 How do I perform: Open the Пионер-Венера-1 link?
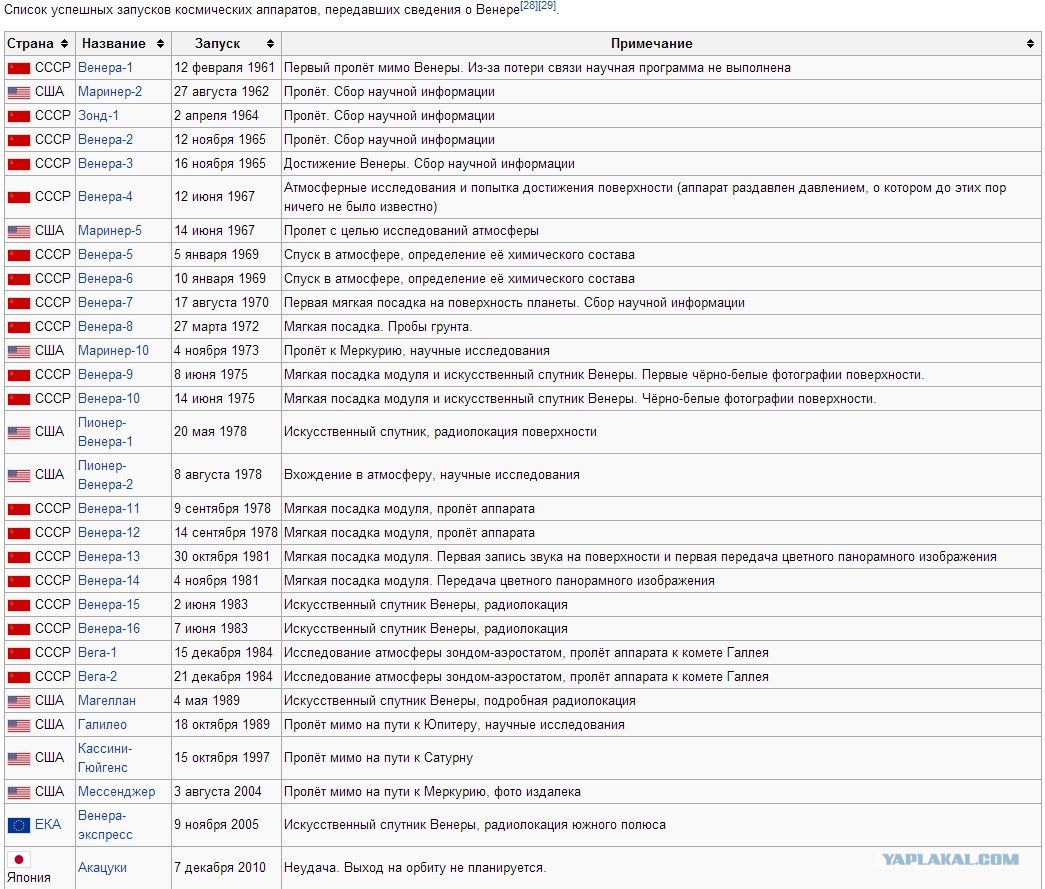(x=105, y=432)
